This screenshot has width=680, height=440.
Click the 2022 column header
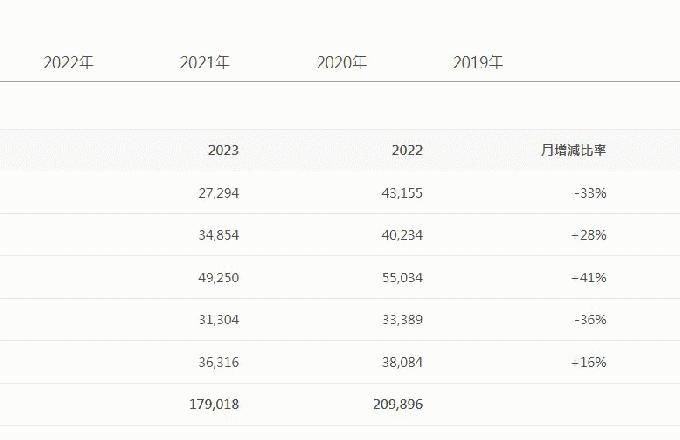[407, 150]
